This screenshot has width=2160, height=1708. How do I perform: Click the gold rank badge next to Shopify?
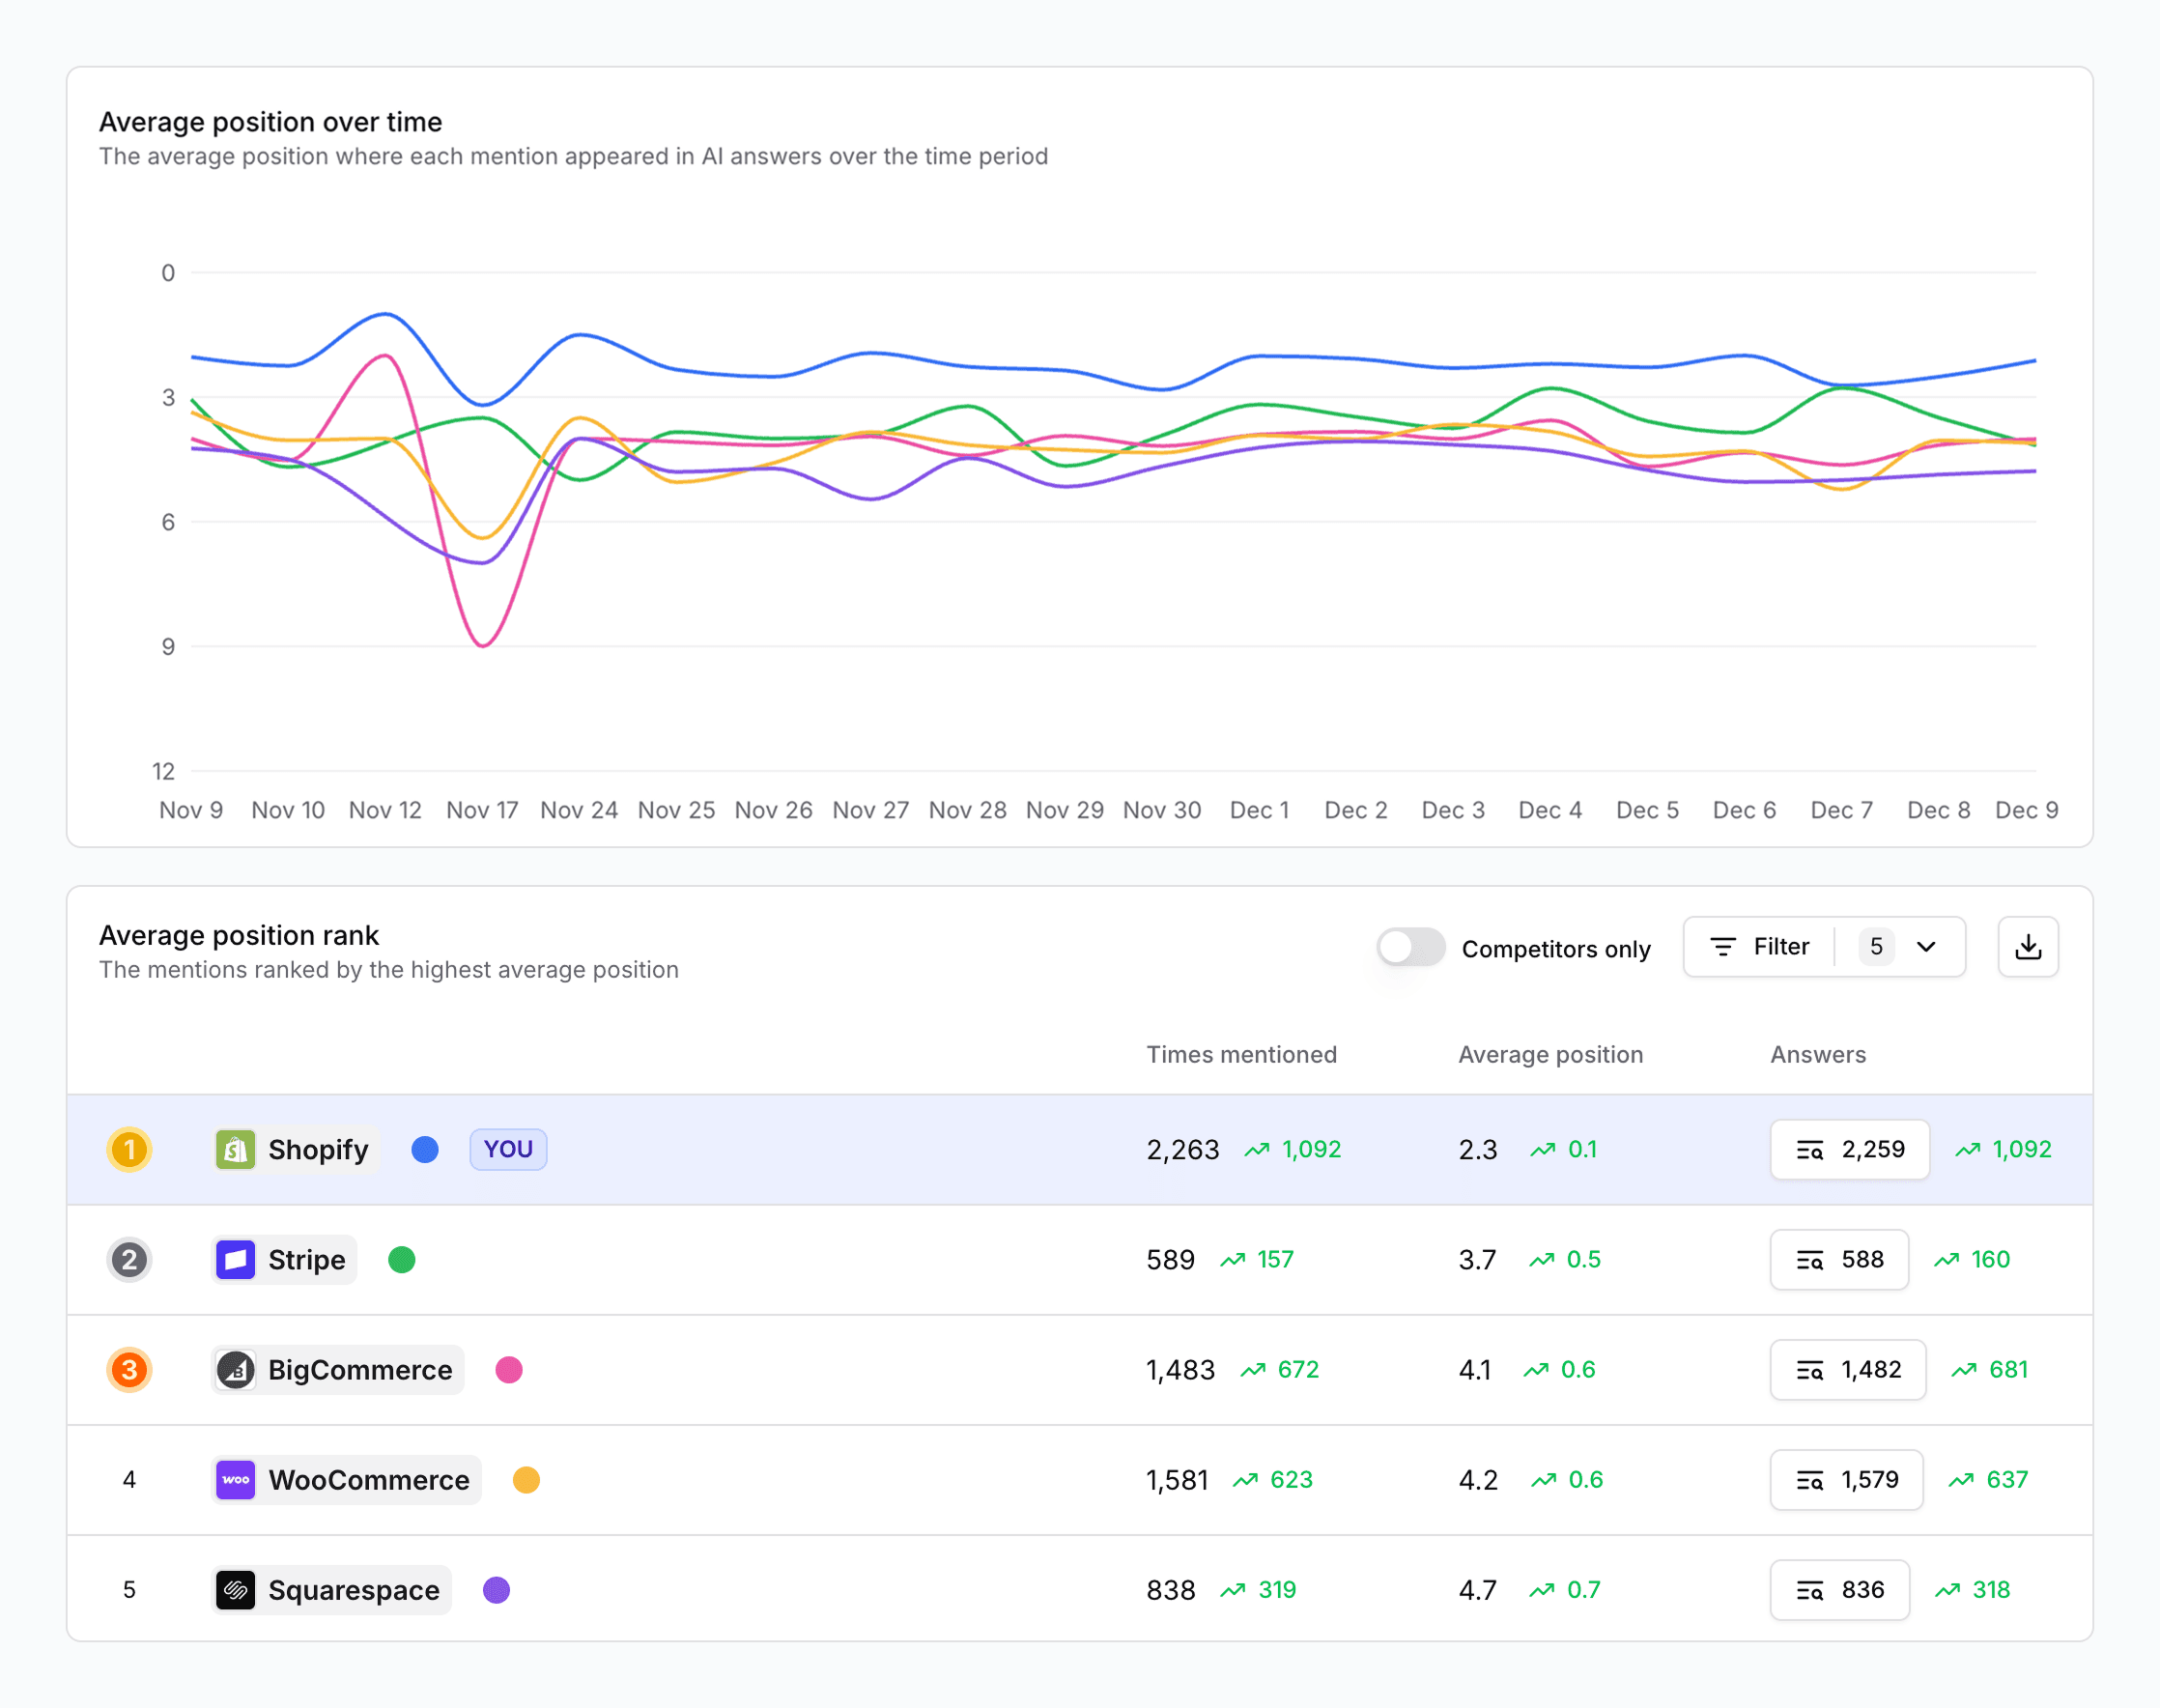[128, 1149]
